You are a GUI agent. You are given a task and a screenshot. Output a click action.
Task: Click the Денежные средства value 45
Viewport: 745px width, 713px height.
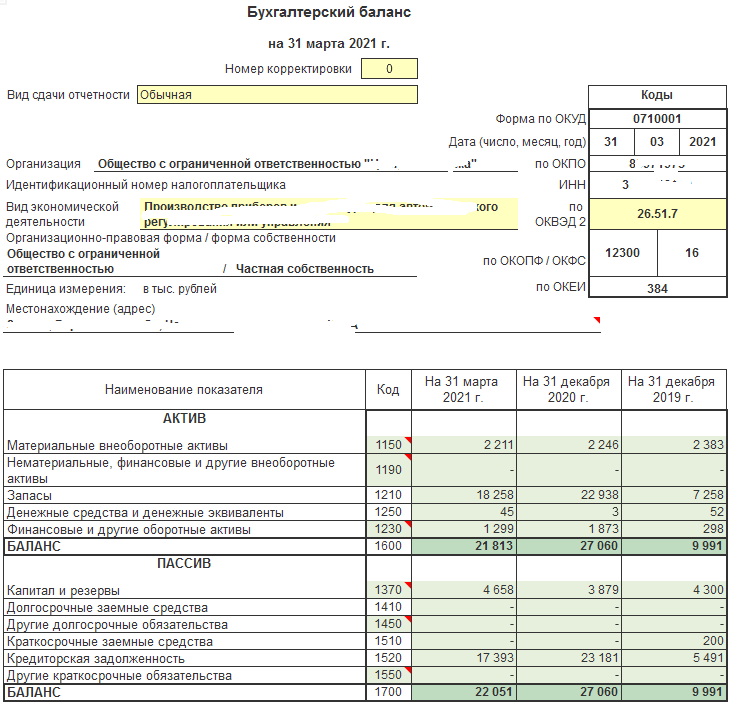tap(464, 512)
